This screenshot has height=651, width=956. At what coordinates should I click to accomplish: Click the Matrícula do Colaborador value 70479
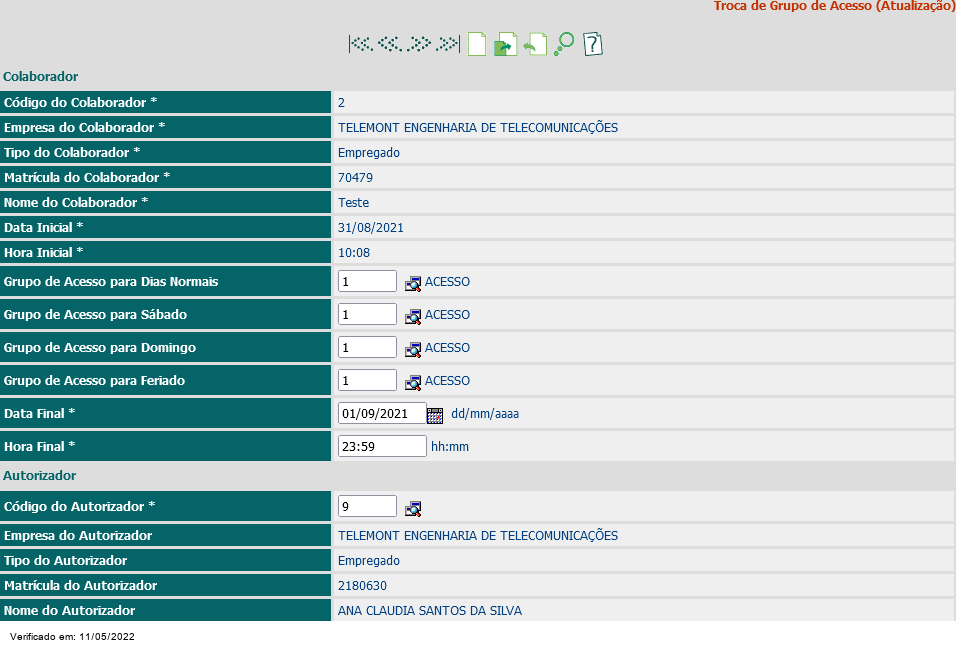tap(355, 177)
